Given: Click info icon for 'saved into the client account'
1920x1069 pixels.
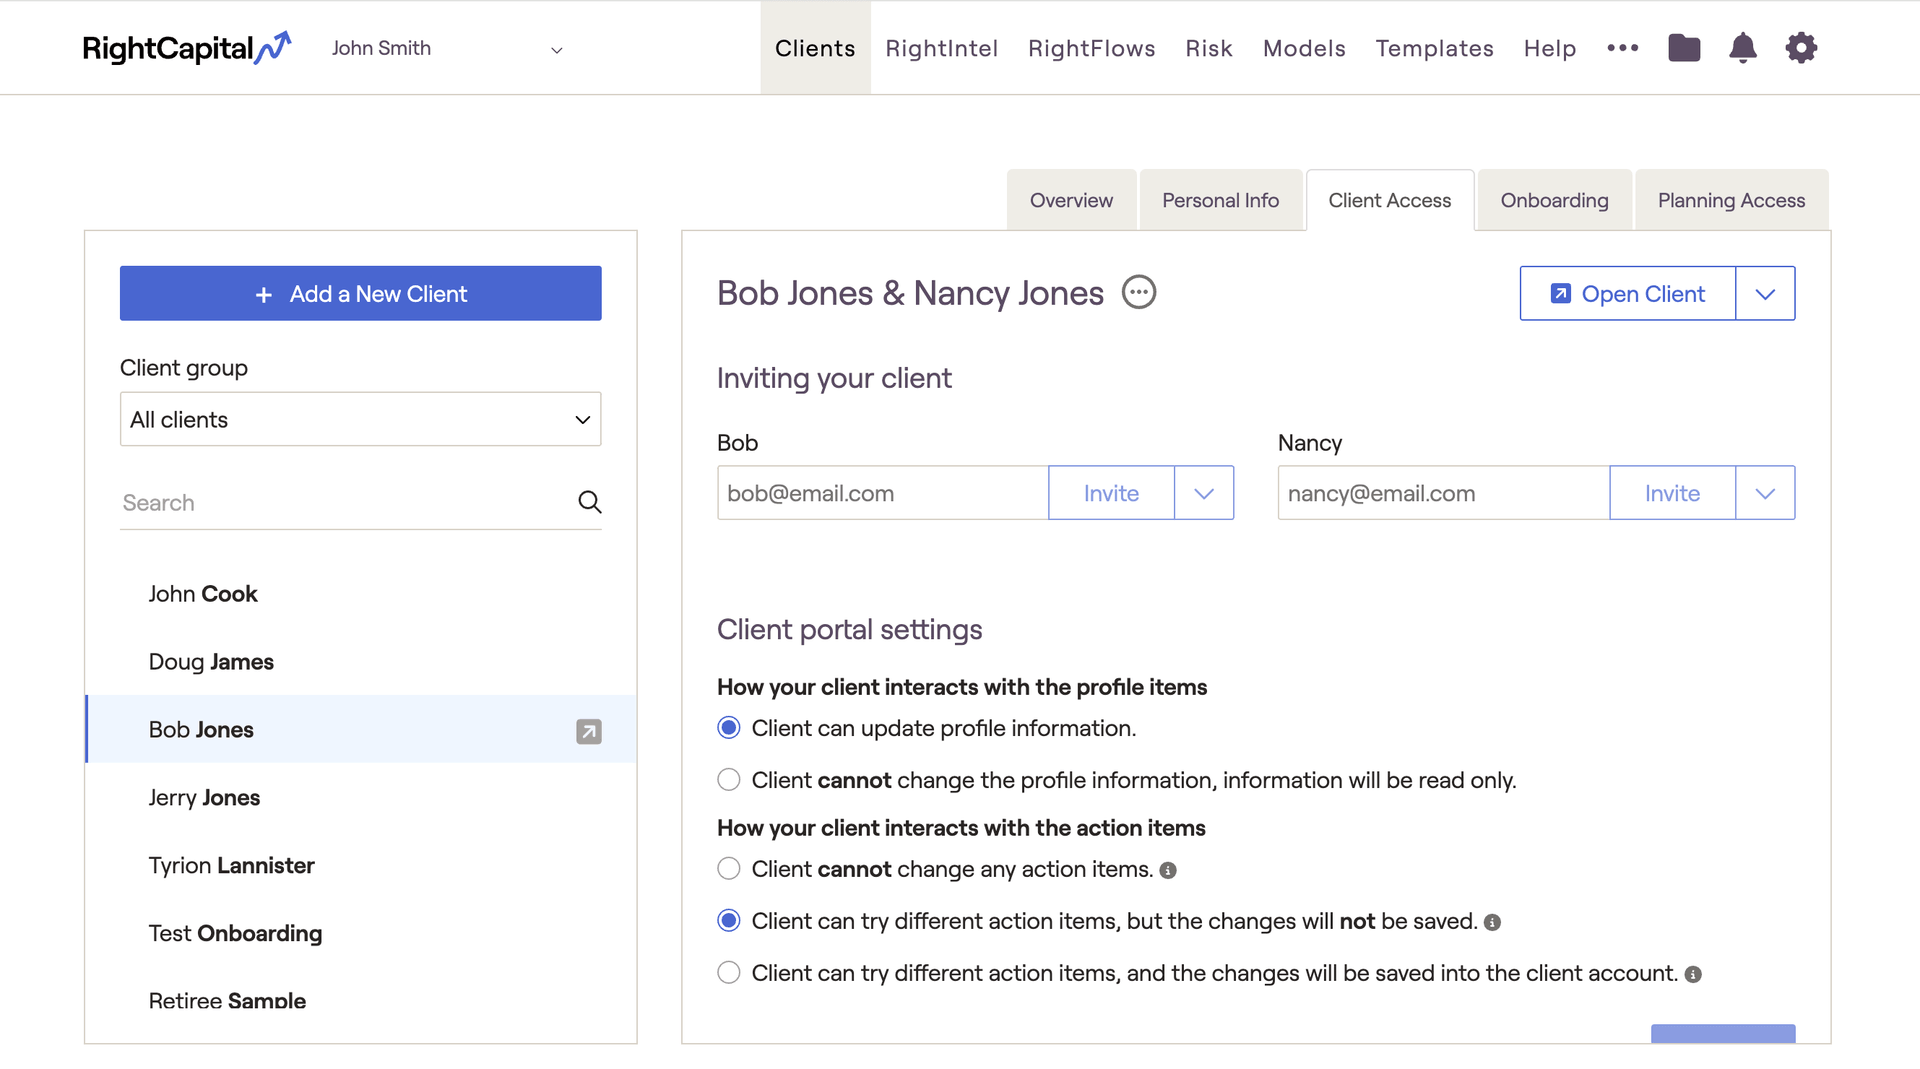Looking at the screenshot, I should (1693, 975).
